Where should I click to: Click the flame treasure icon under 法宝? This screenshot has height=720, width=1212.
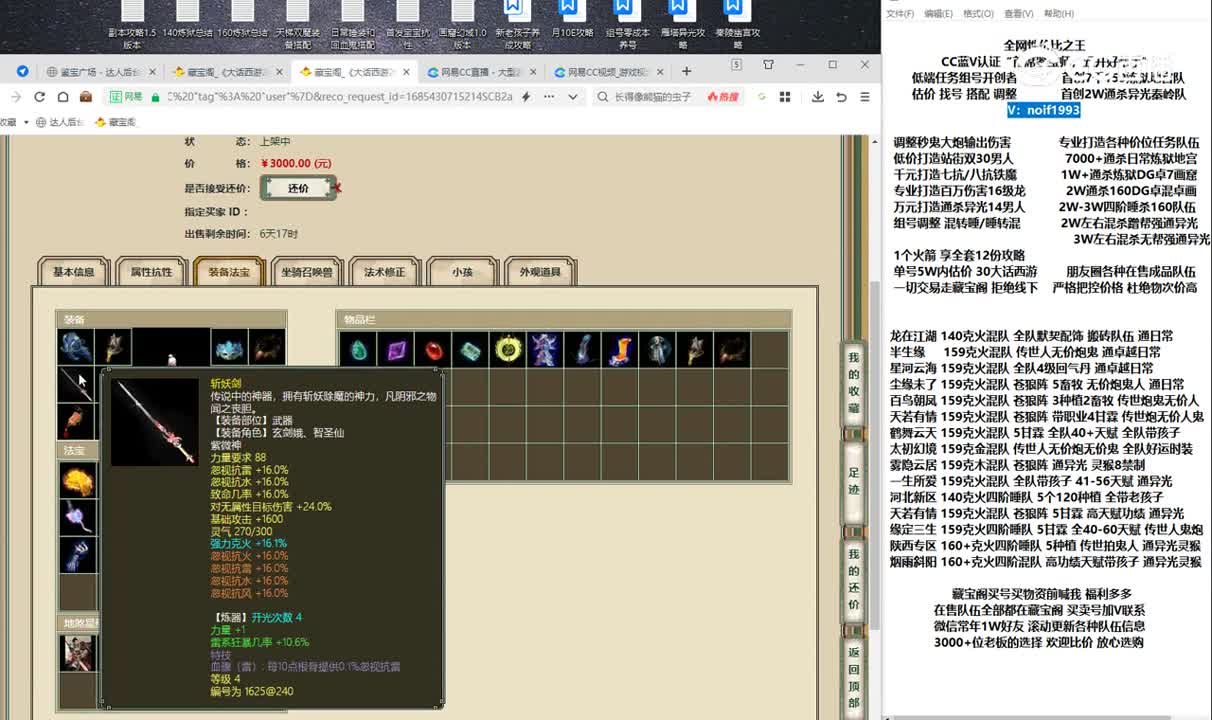[x=77, y=480]
